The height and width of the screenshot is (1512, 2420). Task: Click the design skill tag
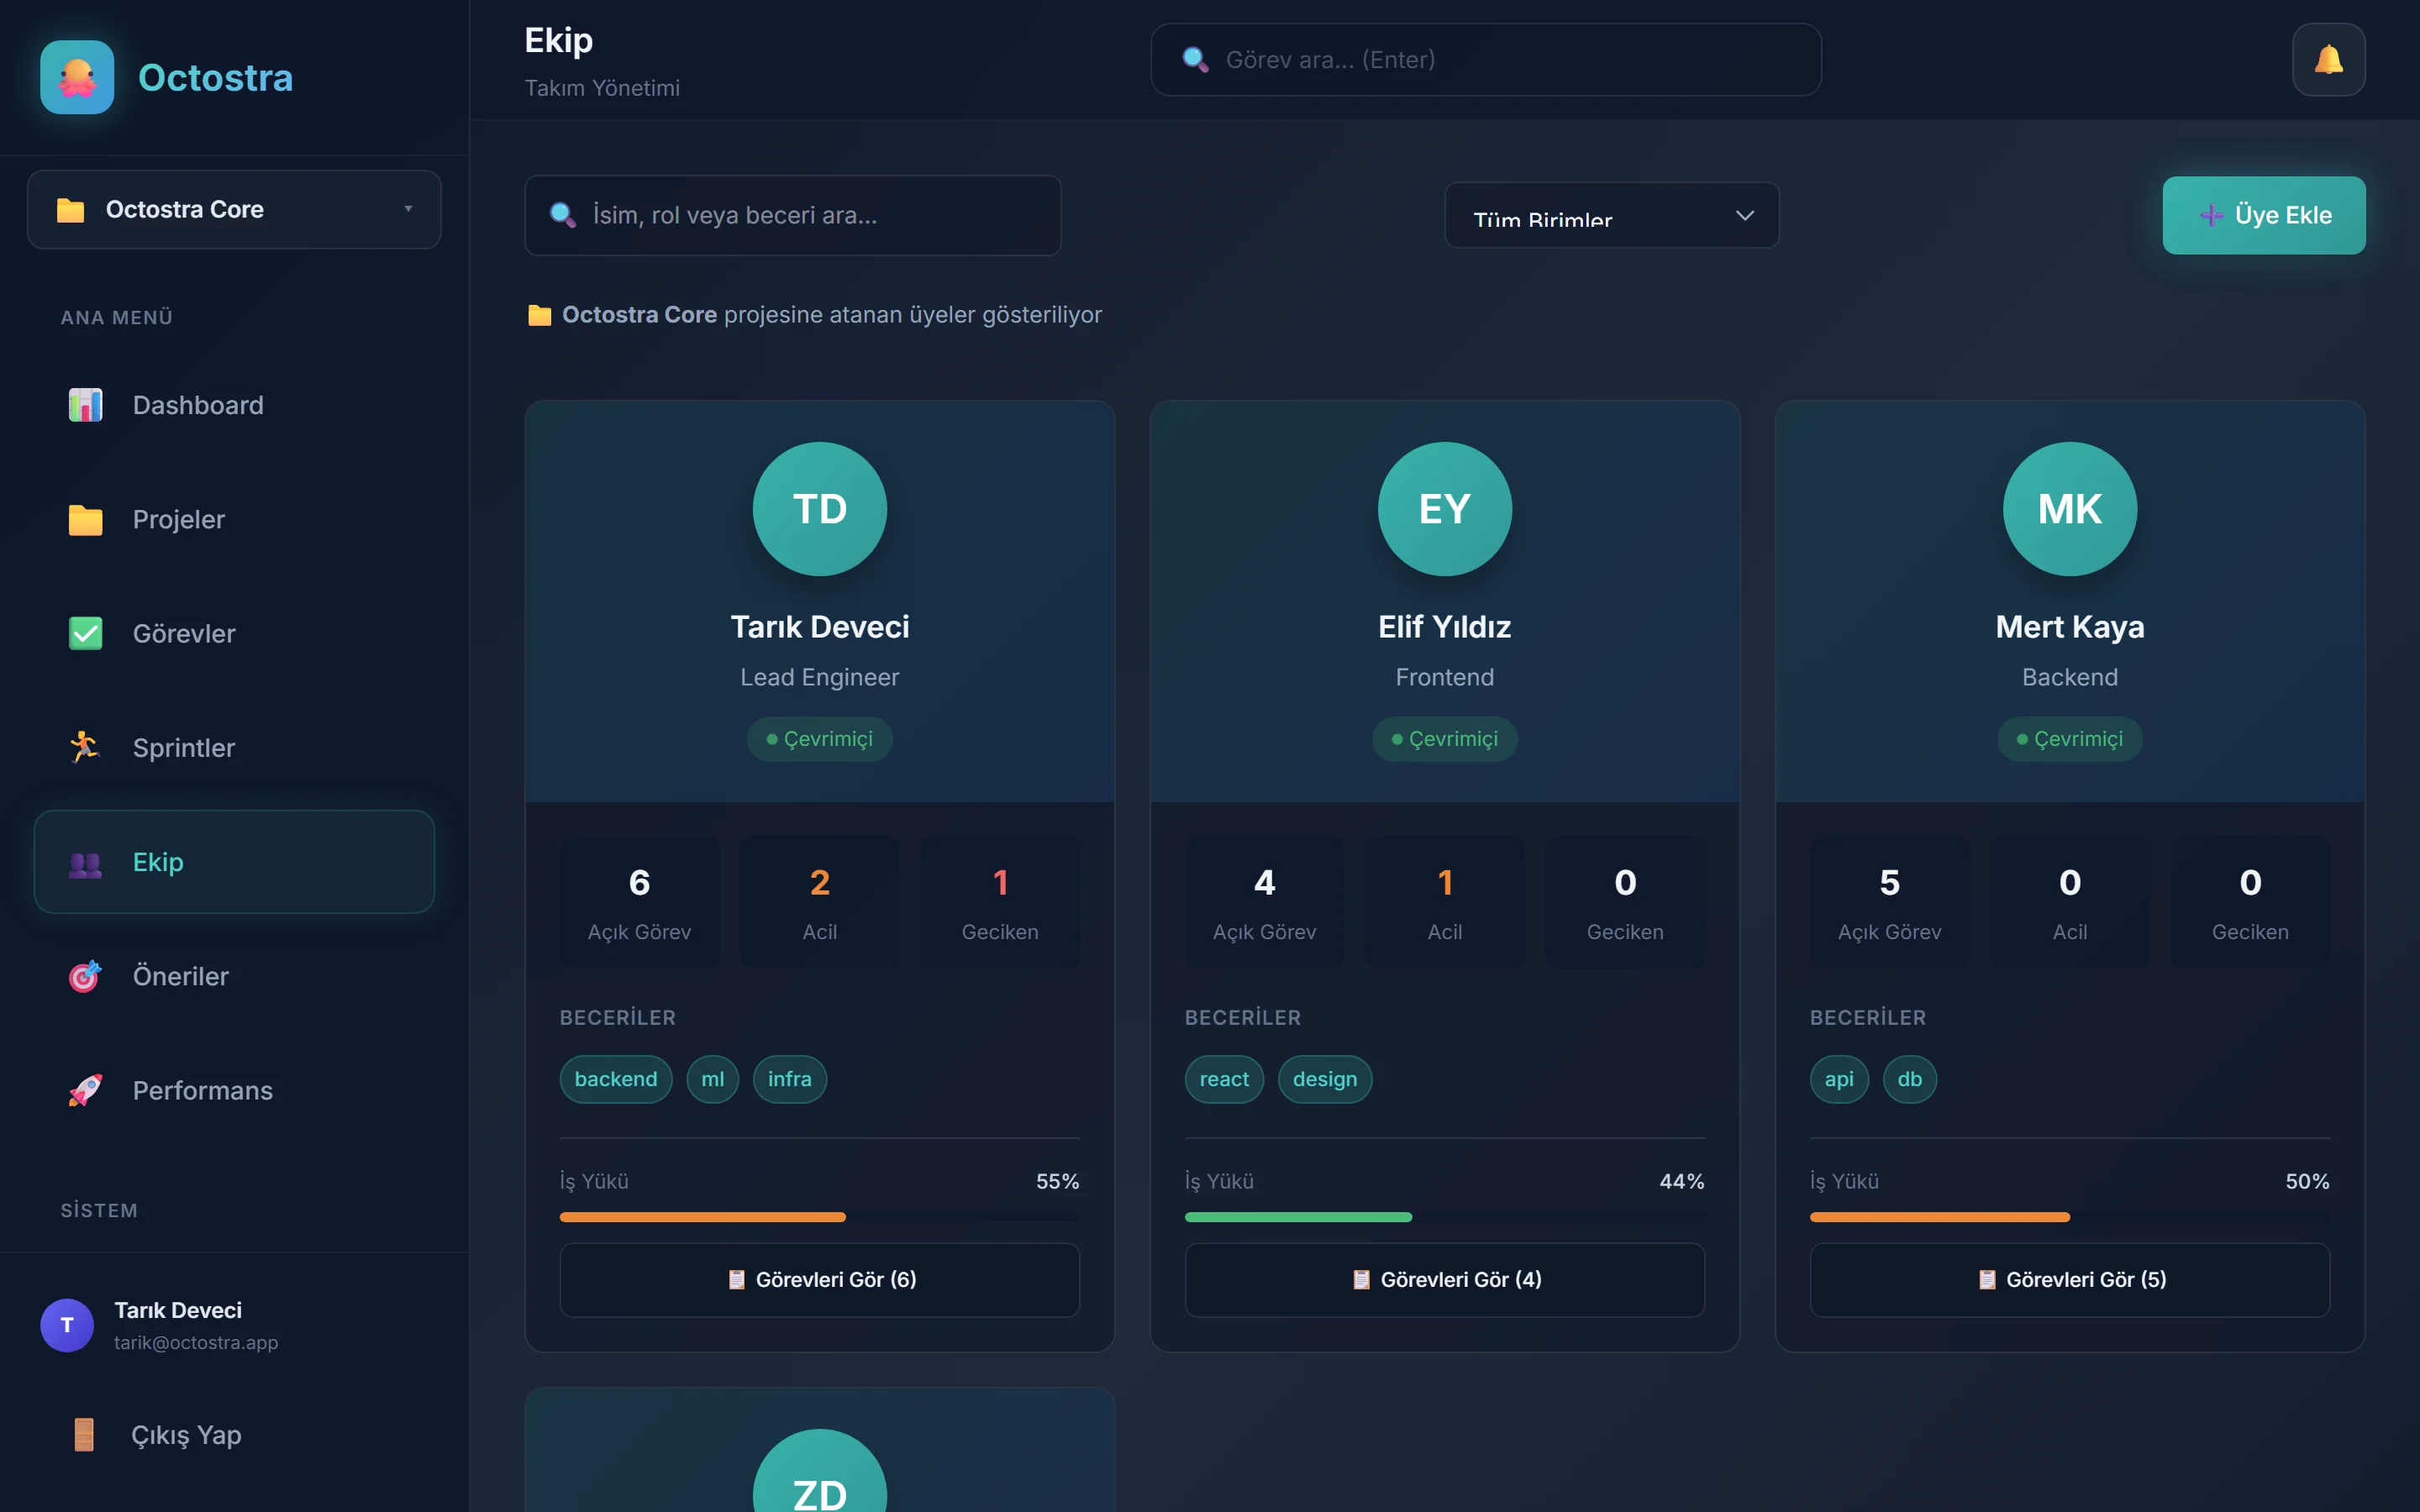pos(1325,1079)
